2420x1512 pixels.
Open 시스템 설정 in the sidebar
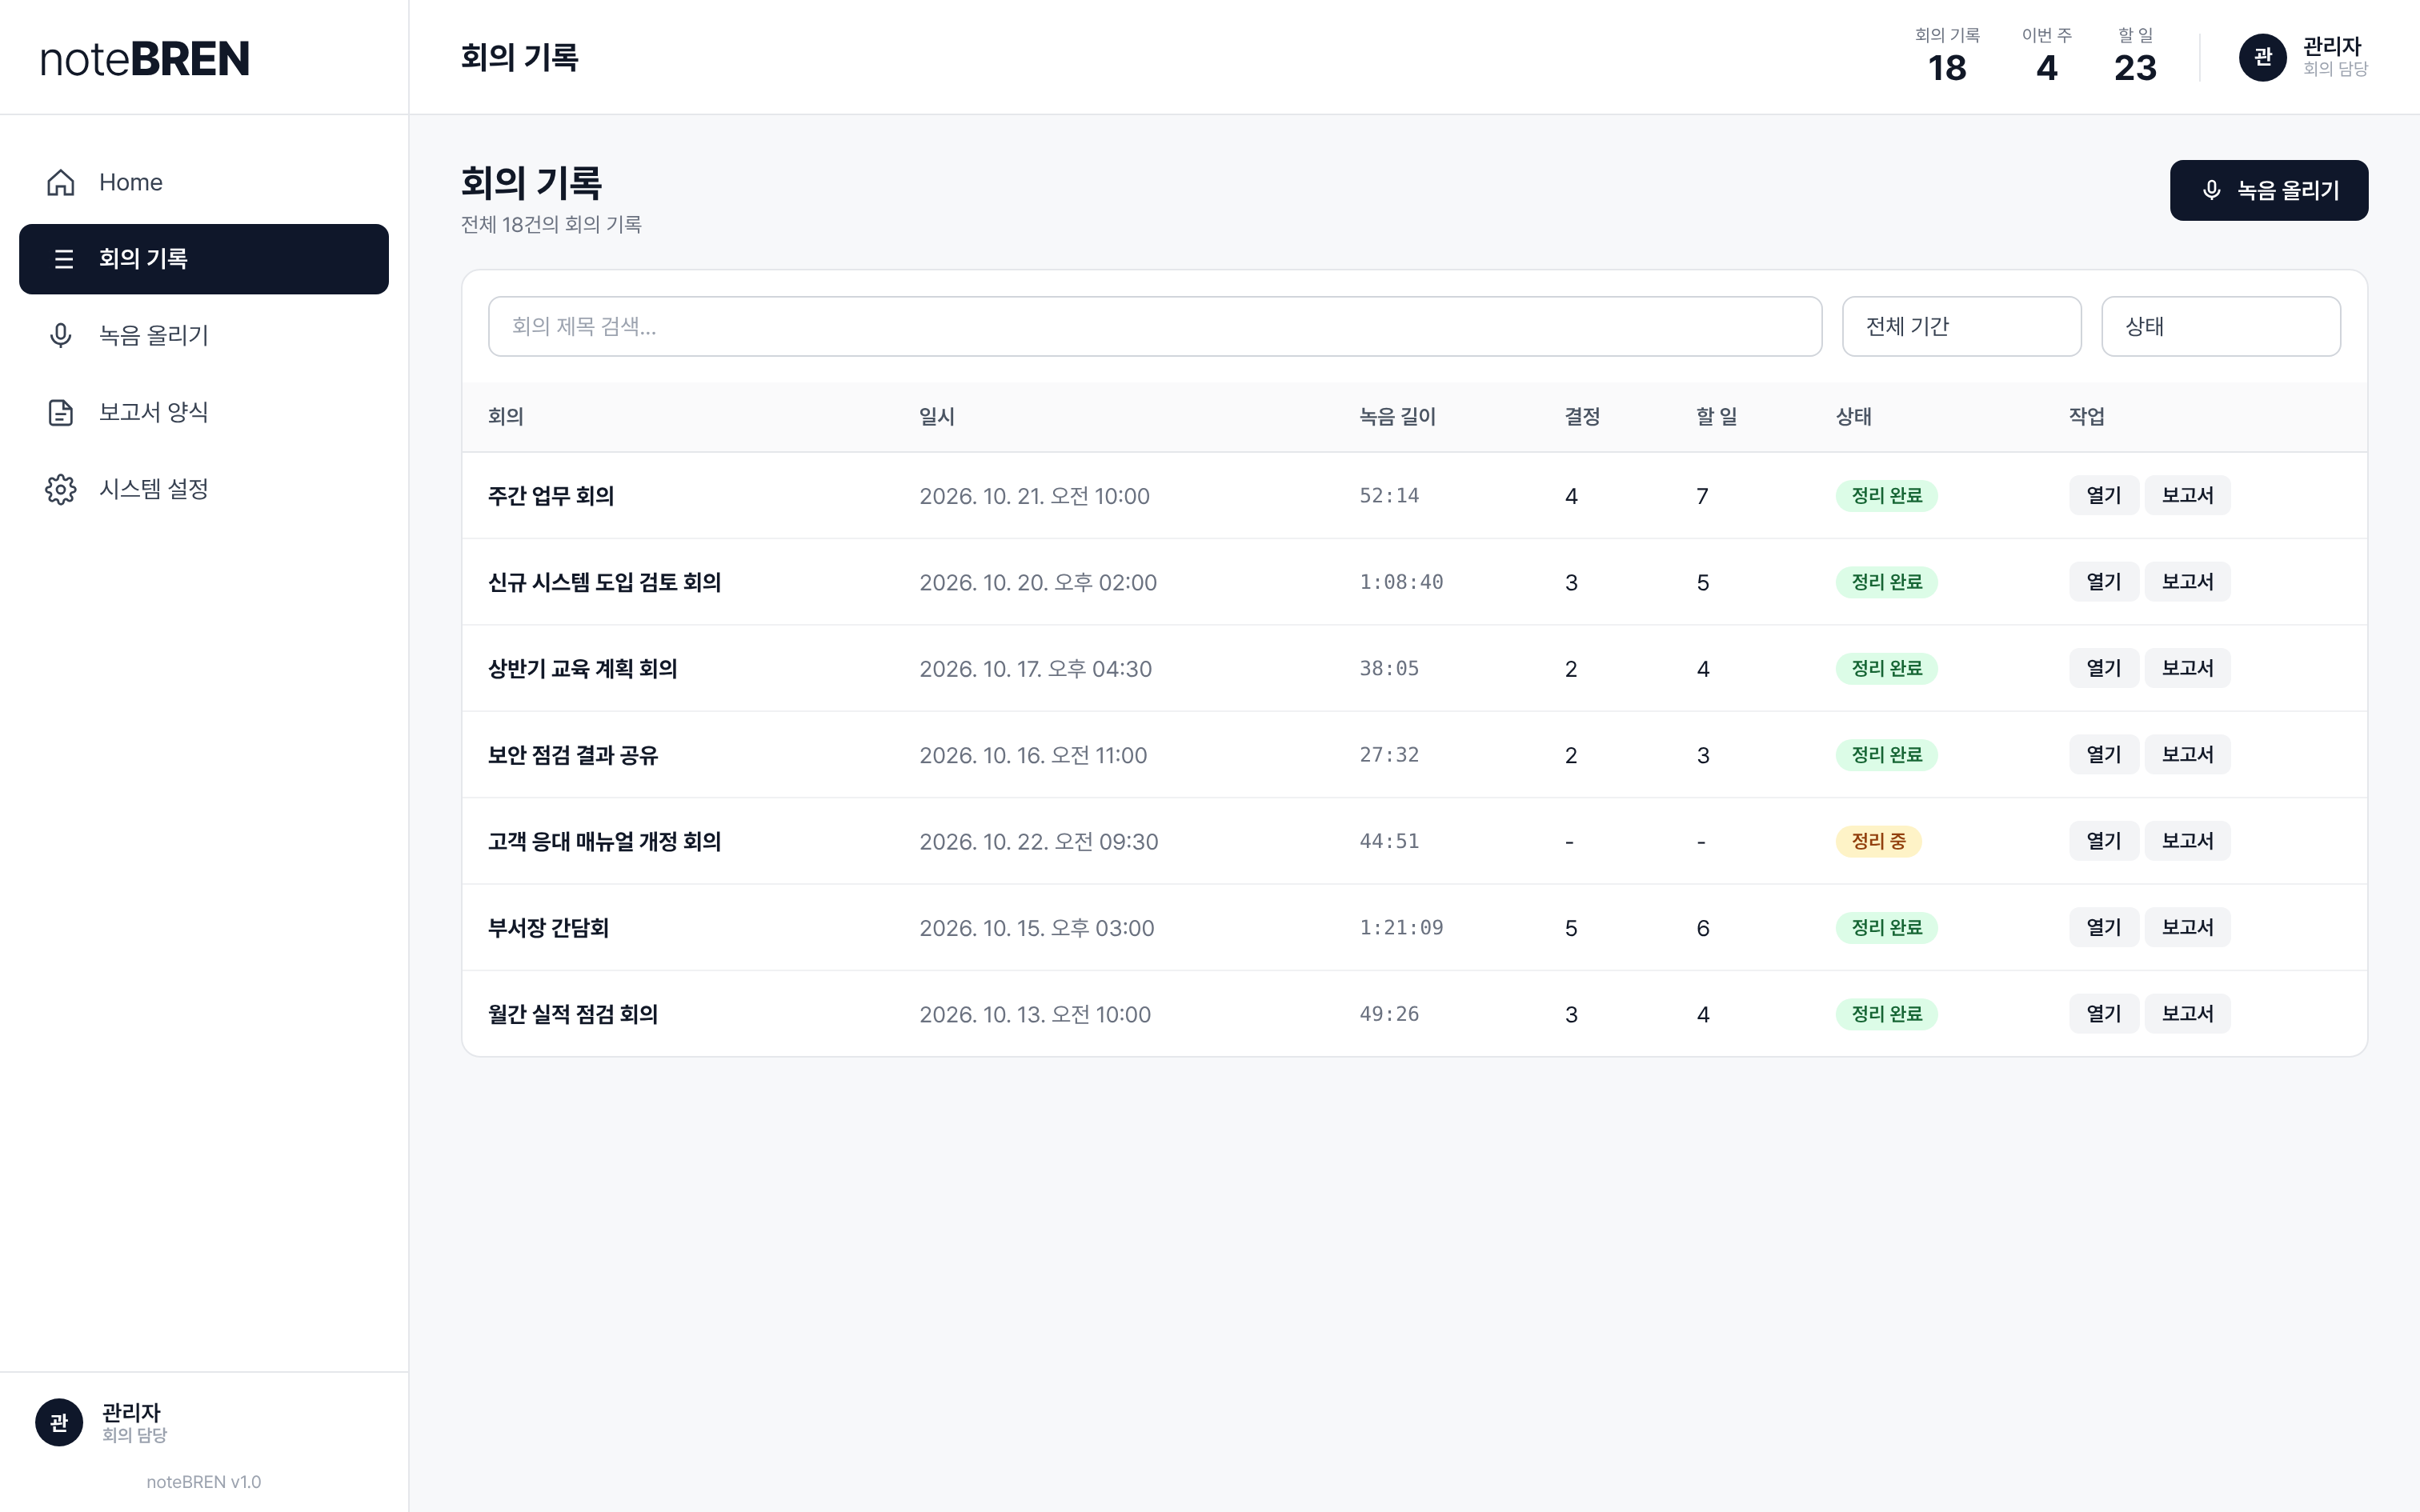pyautogui.click(x=204, y=489)
